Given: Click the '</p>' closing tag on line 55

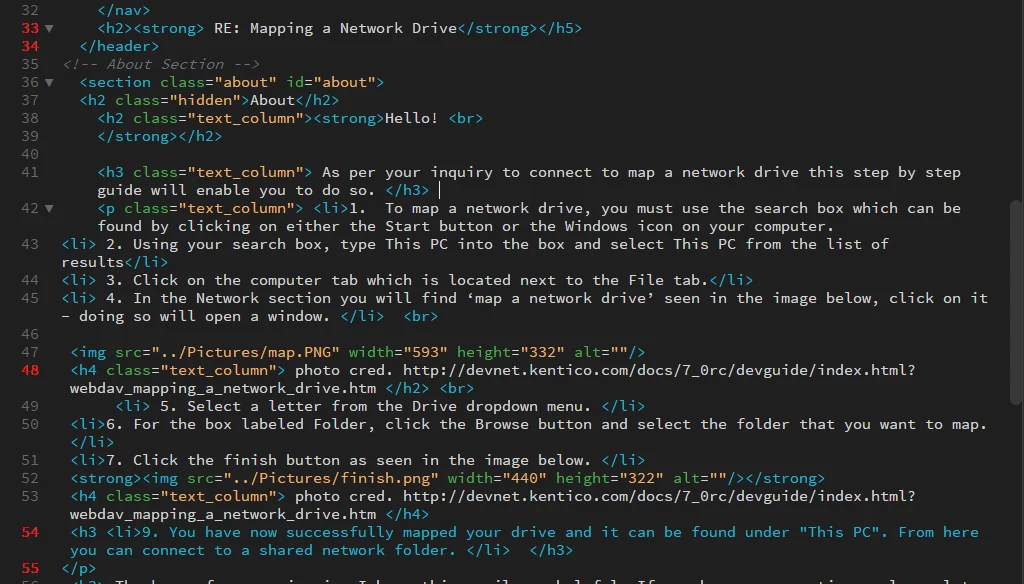Looking at the screenshot, I should (79, 568).
